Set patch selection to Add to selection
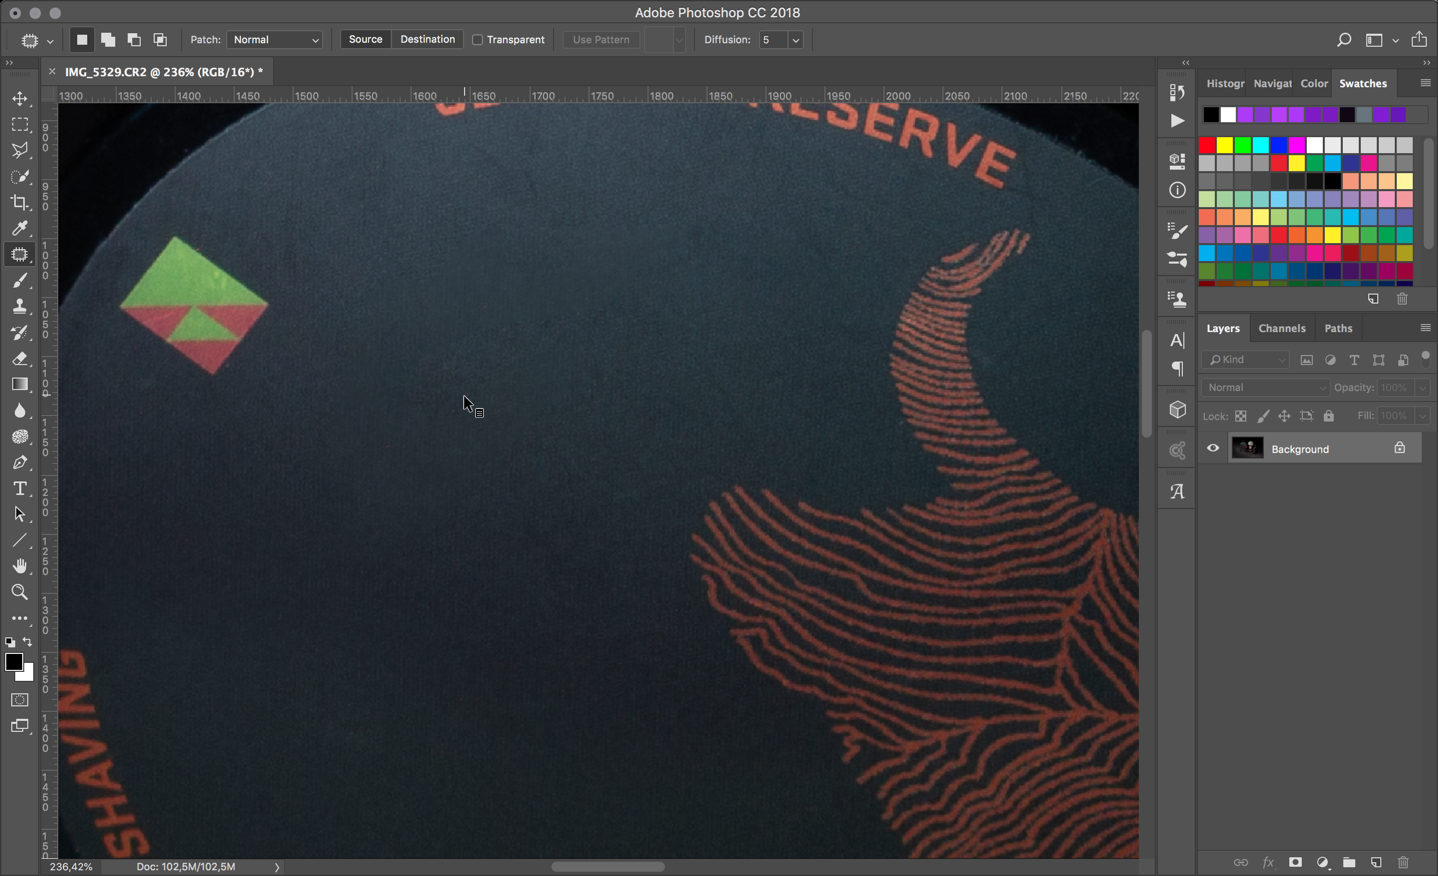1438x876 pixels. coord(108,40)
